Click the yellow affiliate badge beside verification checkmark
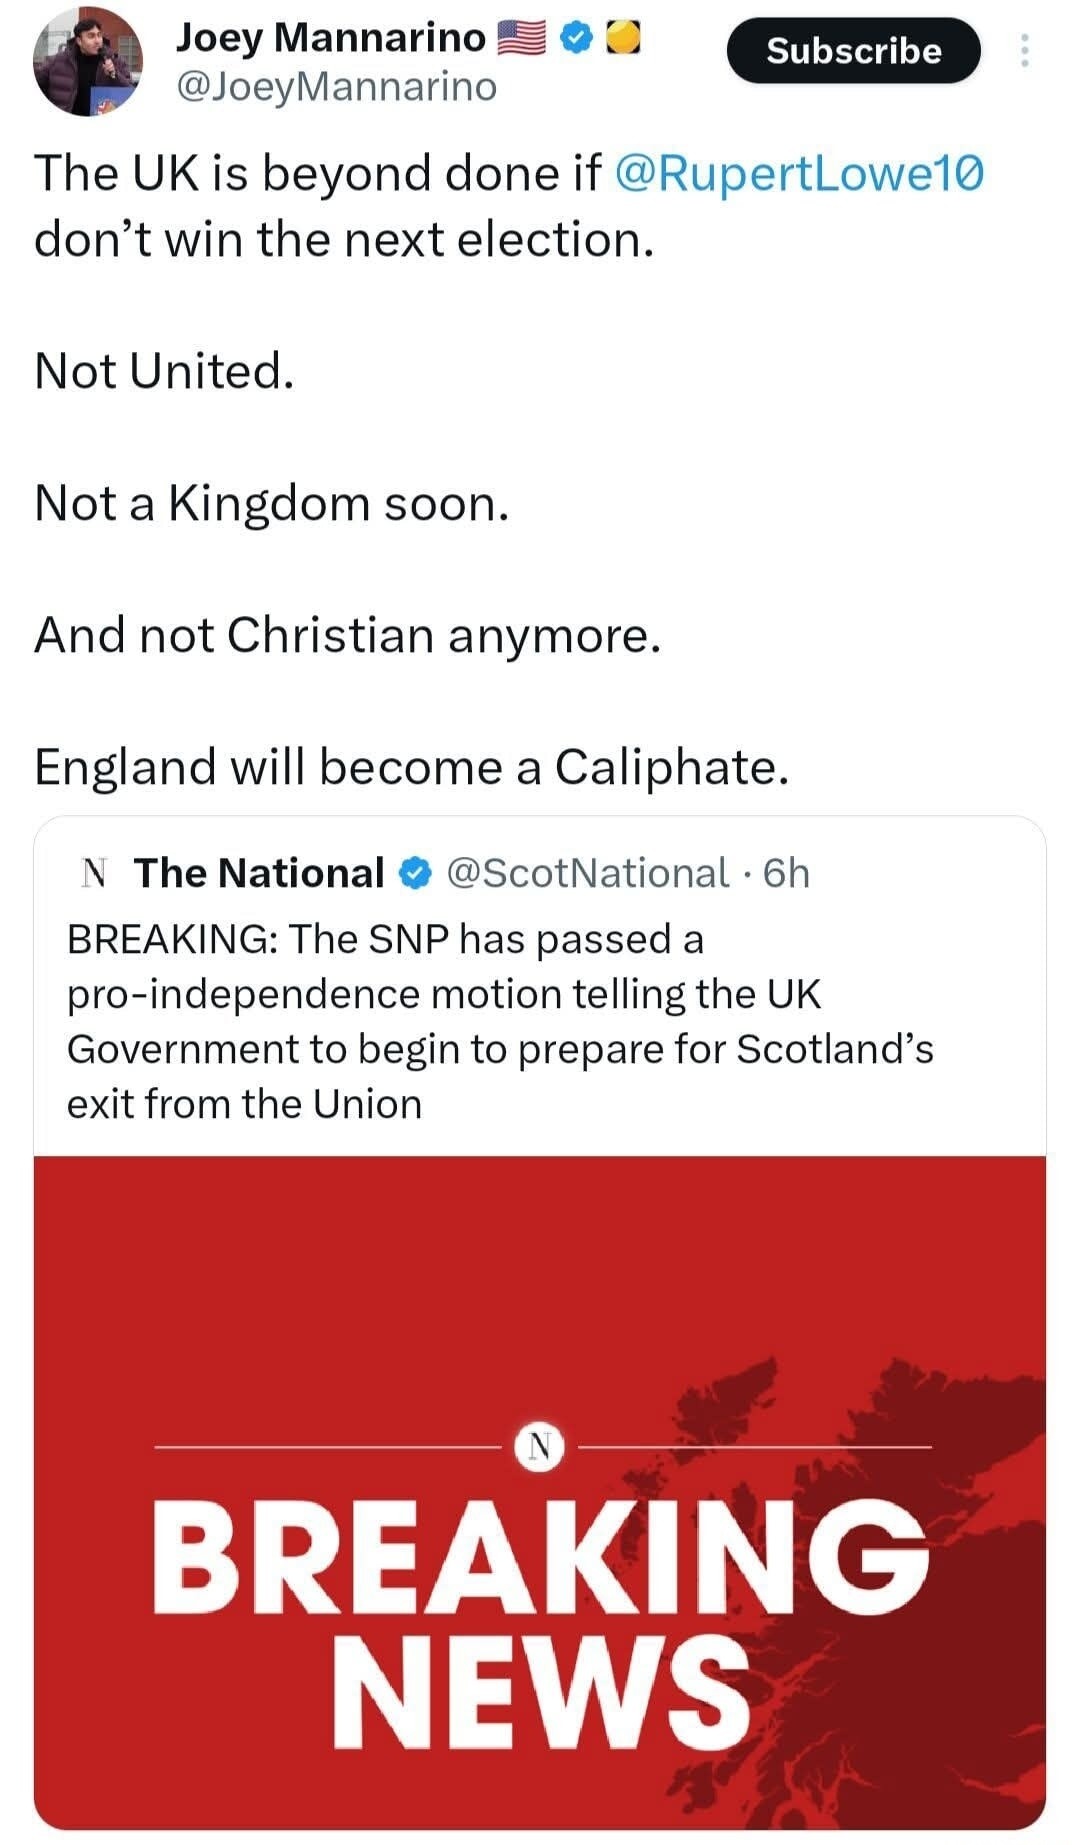1080x1845 pixels. click(x=625, y=37)
